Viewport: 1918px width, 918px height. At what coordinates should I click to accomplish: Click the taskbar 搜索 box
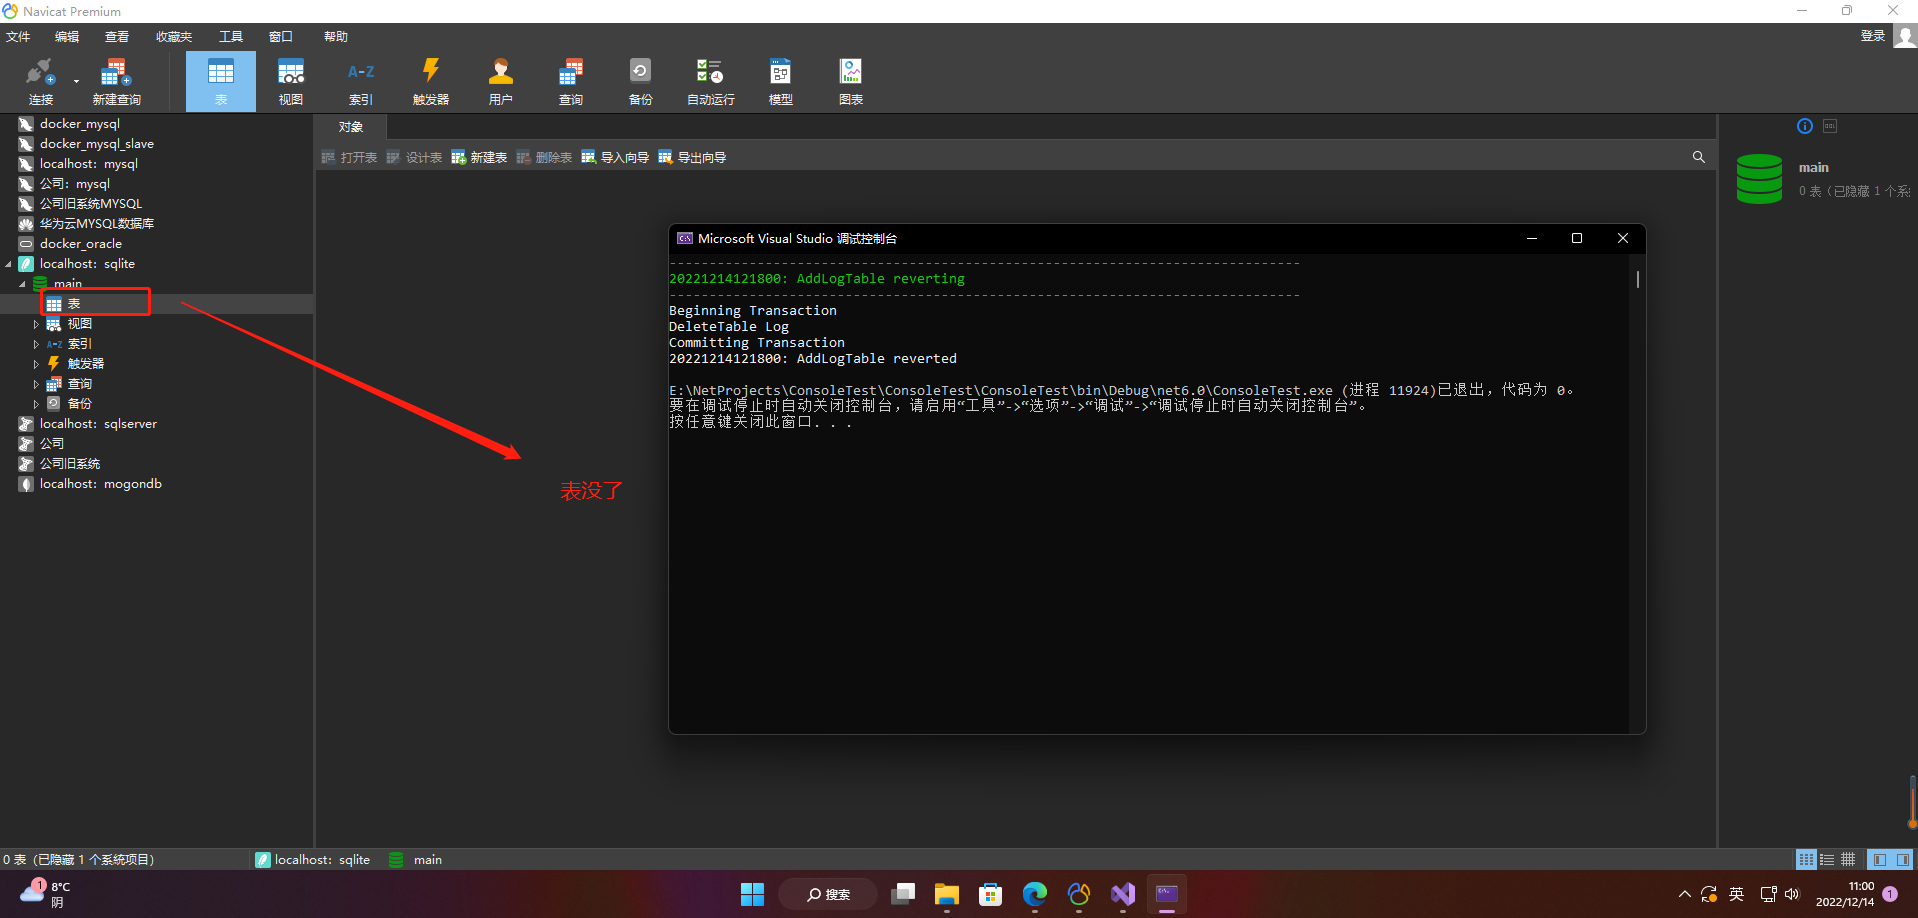(x=828, y=894)
